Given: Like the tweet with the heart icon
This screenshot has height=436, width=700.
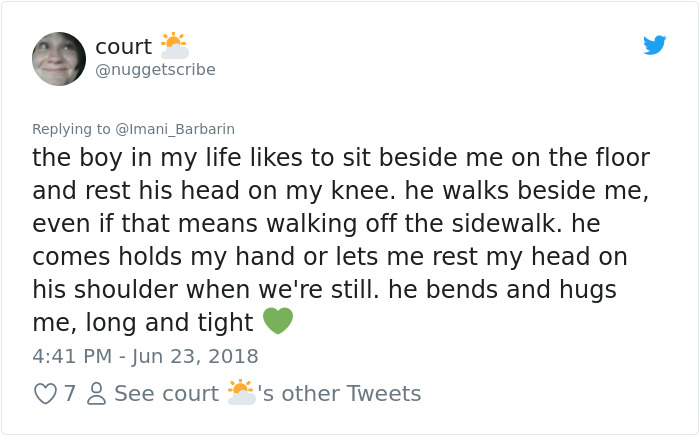Looking at the screenshot, I should [45, 394].
